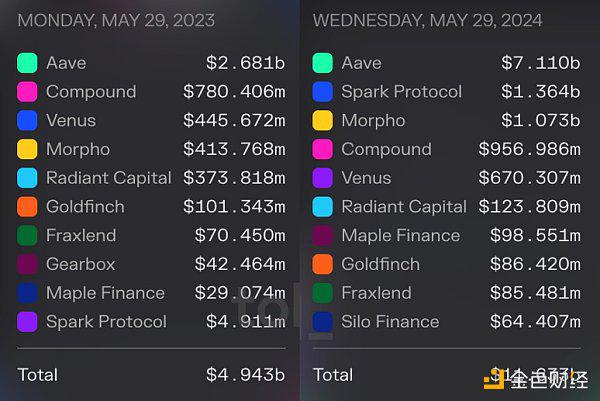This screenshot has height=401, width=600.
Task: Select the blue Venus swatch in 2023 list
Action: click(x=27, y=120)
